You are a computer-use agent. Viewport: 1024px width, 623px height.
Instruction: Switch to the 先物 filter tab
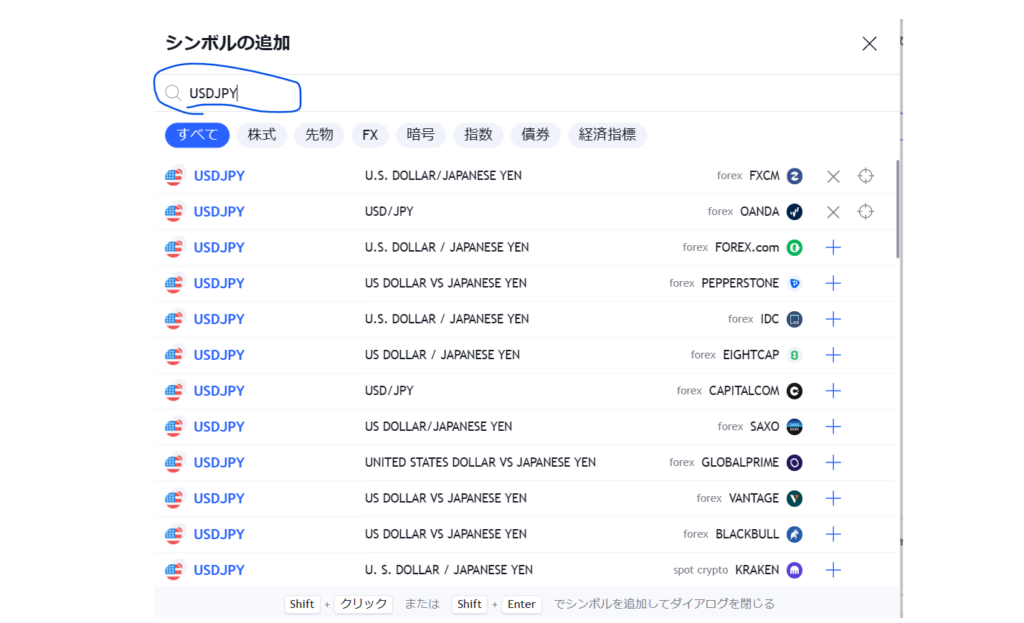(x=319, y=135)
